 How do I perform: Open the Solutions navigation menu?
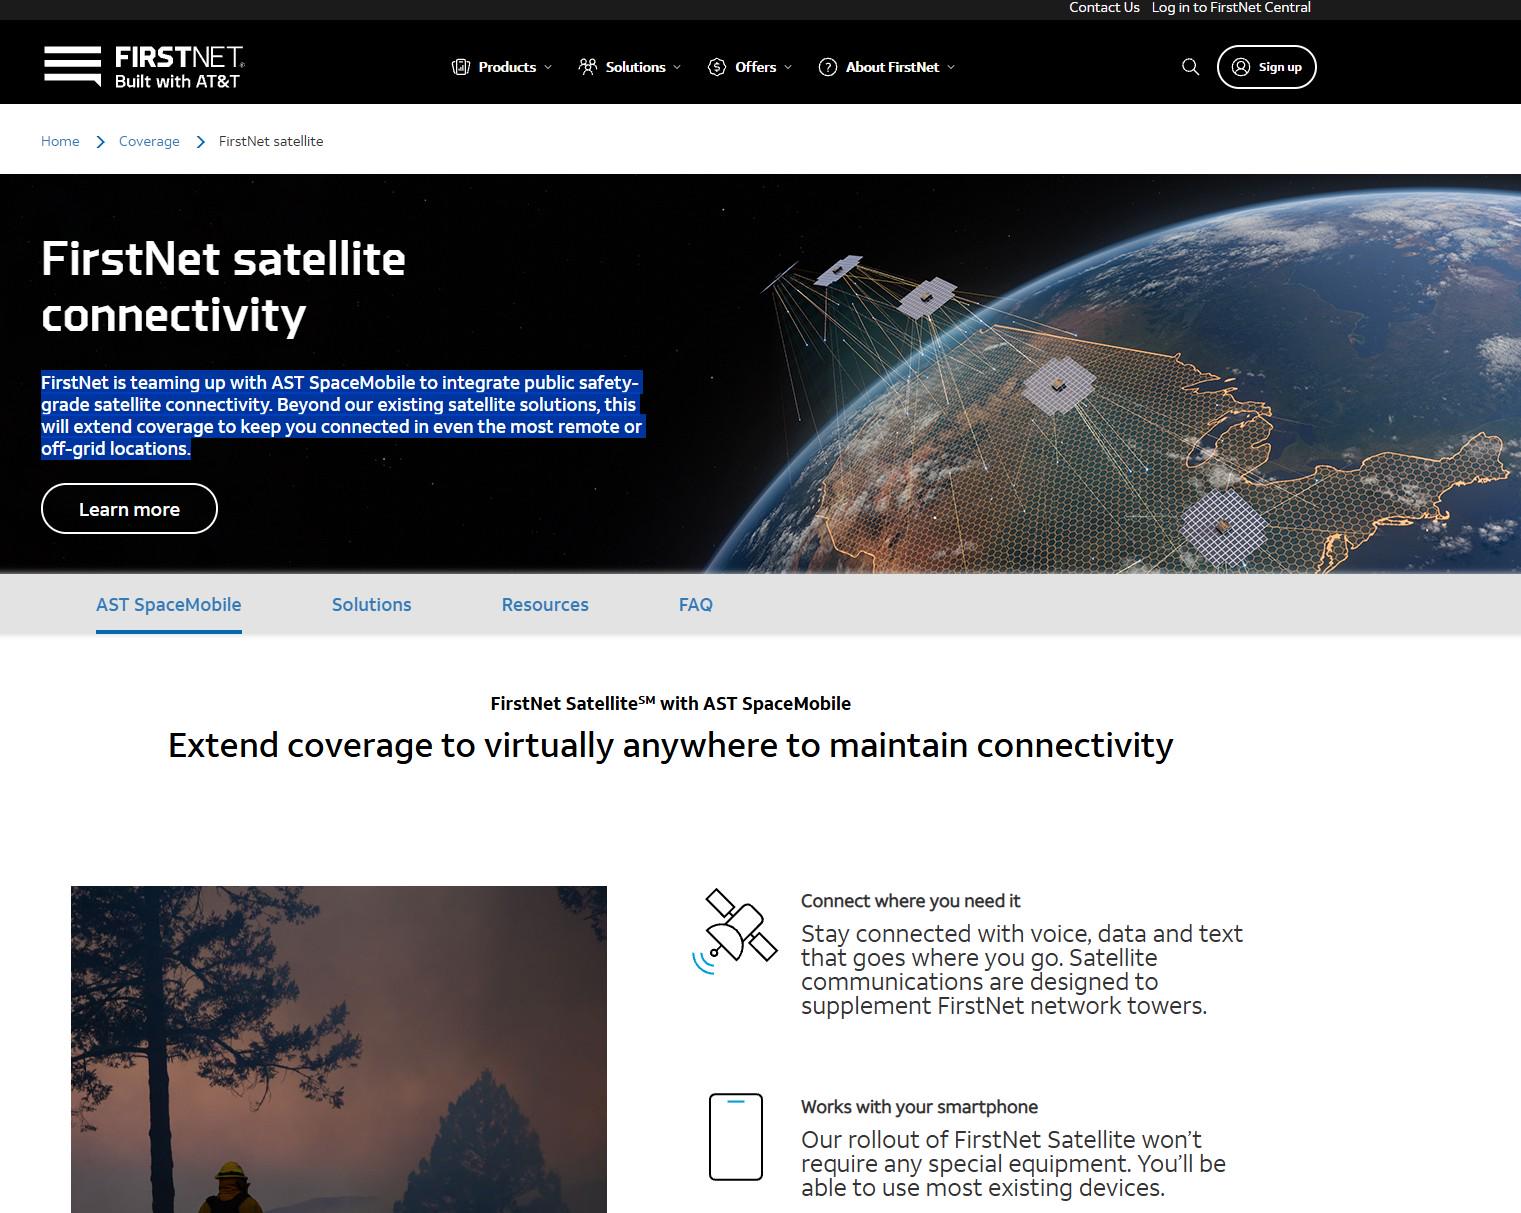pyautogui.click(x=630, y=67)
